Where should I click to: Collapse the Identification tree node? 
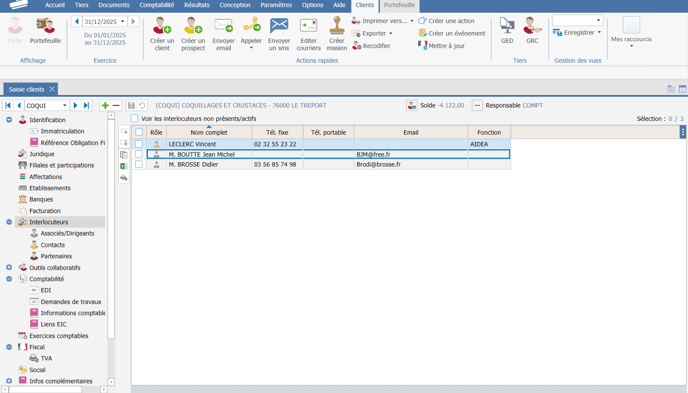(9, 120)
